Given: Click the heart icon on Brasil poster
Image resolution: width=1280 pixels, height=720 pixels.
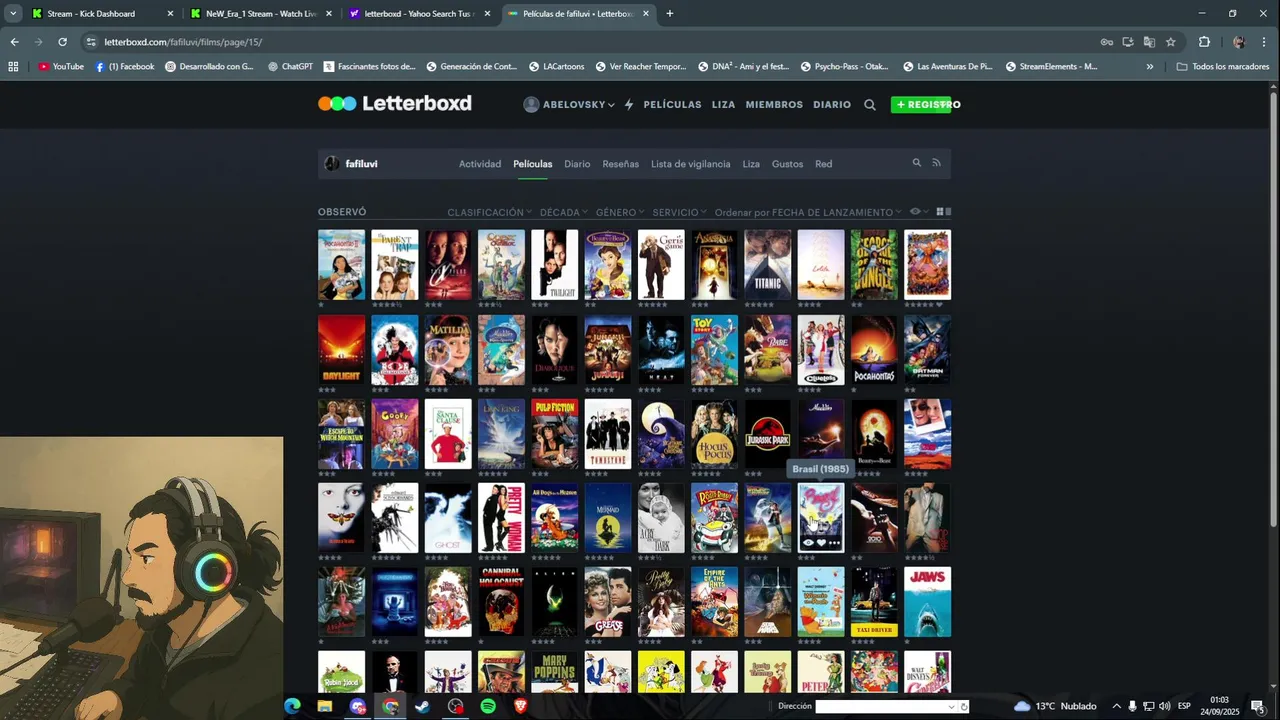Looking at the screenshot, I should click(821, 542).
